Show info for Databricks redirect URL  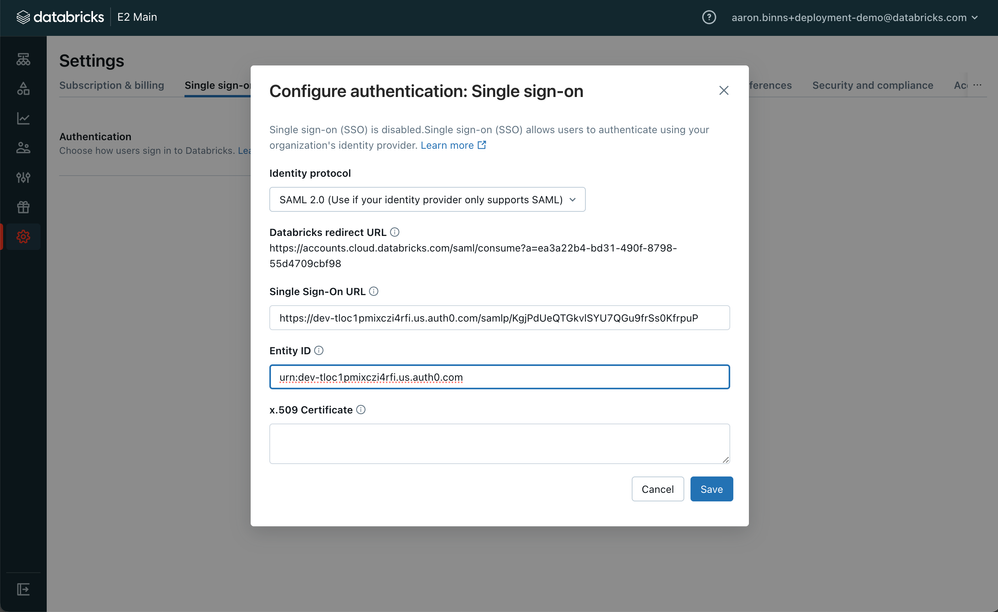[395, 232]
